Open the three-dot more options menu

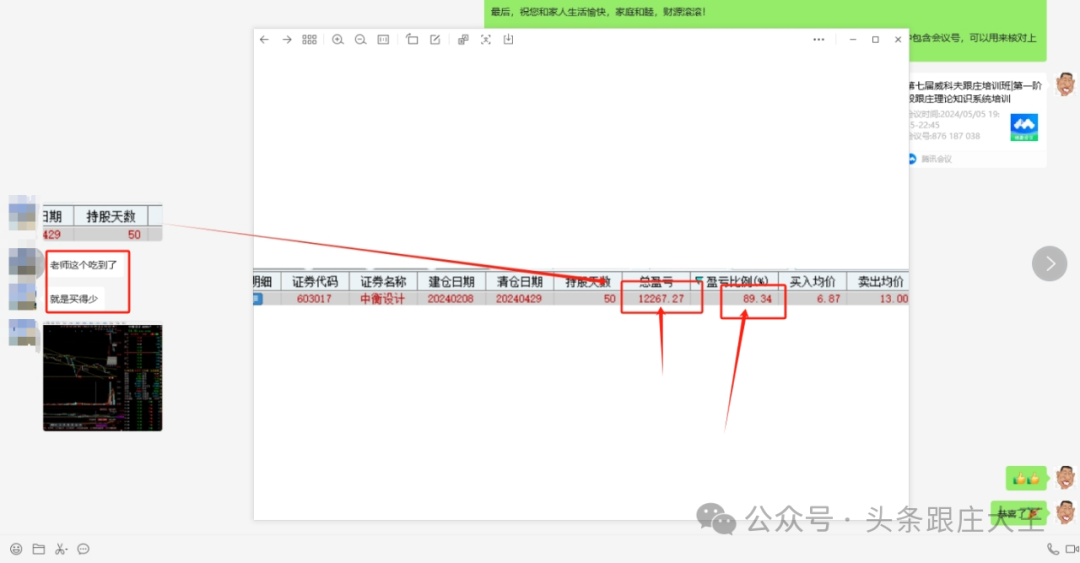[819, 40]
